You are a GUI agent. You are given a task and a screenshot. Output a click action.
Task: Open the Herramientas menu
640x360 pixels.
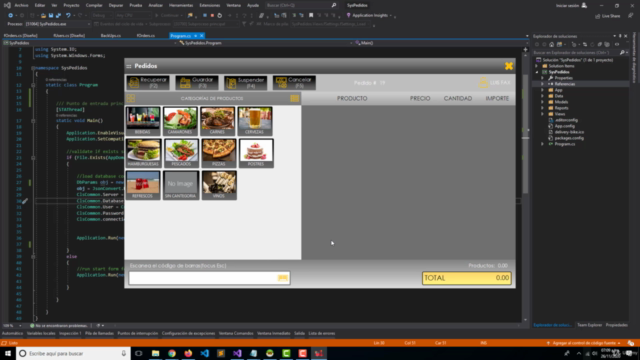(x=181, y=5)
